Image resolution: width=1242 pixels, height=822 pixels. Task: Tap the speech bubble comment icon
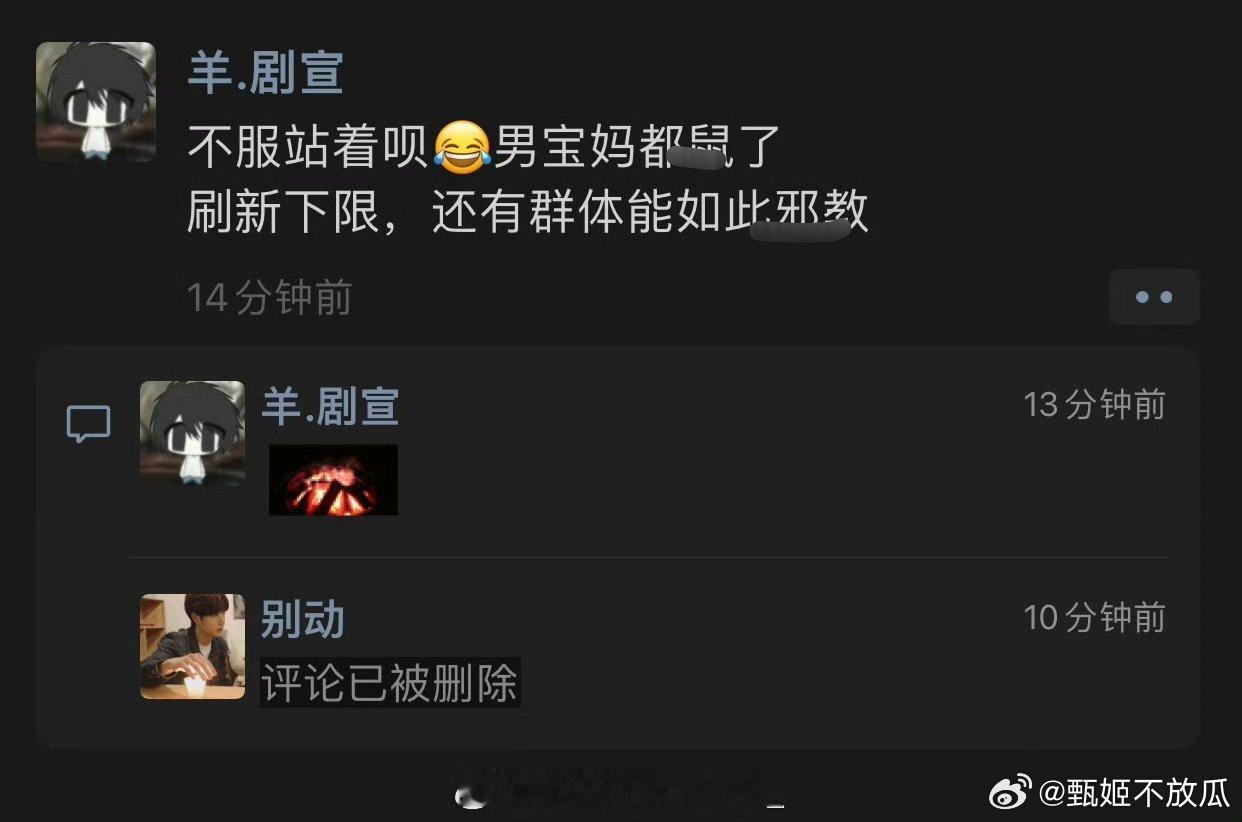88,424
